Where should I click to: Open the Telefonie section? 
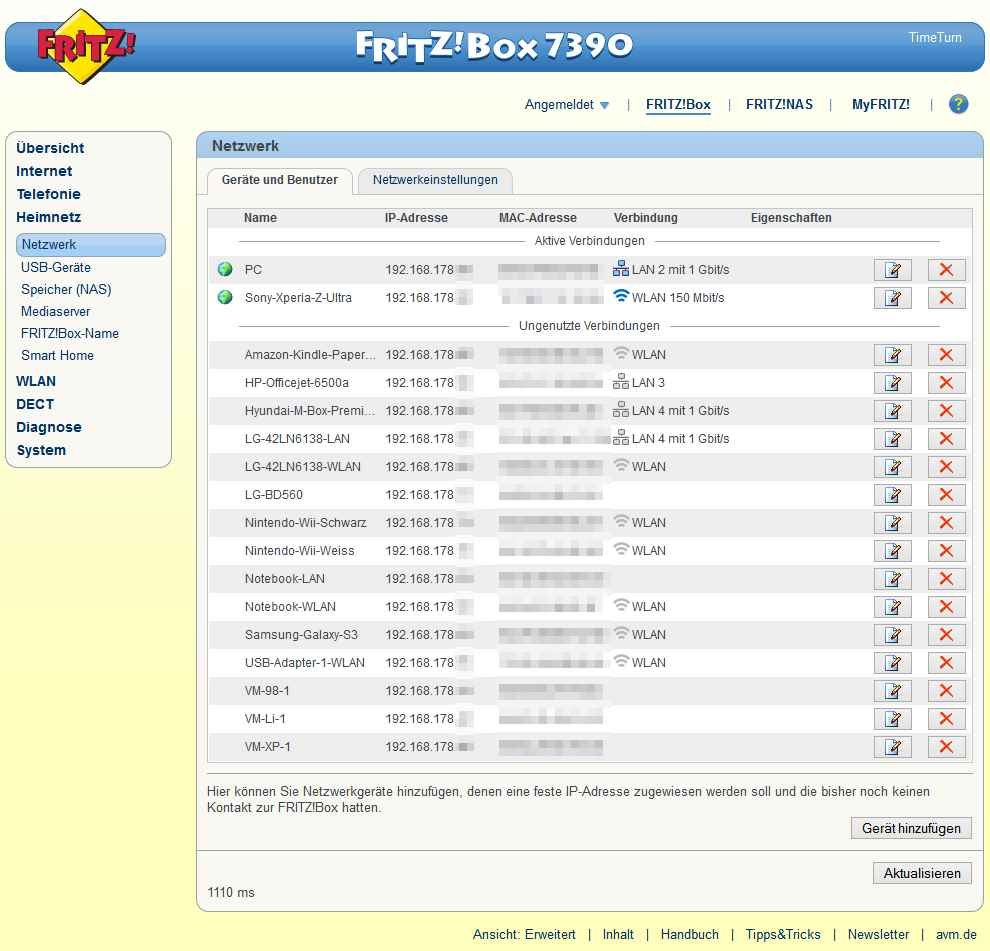49,194
